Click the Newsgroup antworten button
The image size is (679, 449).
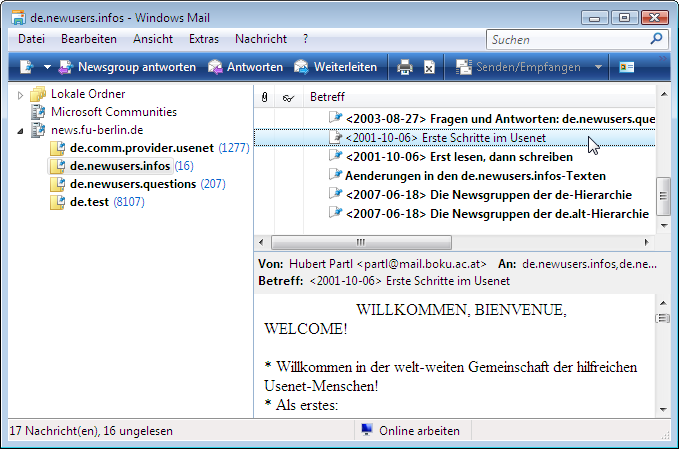click(x=123, y=67)
